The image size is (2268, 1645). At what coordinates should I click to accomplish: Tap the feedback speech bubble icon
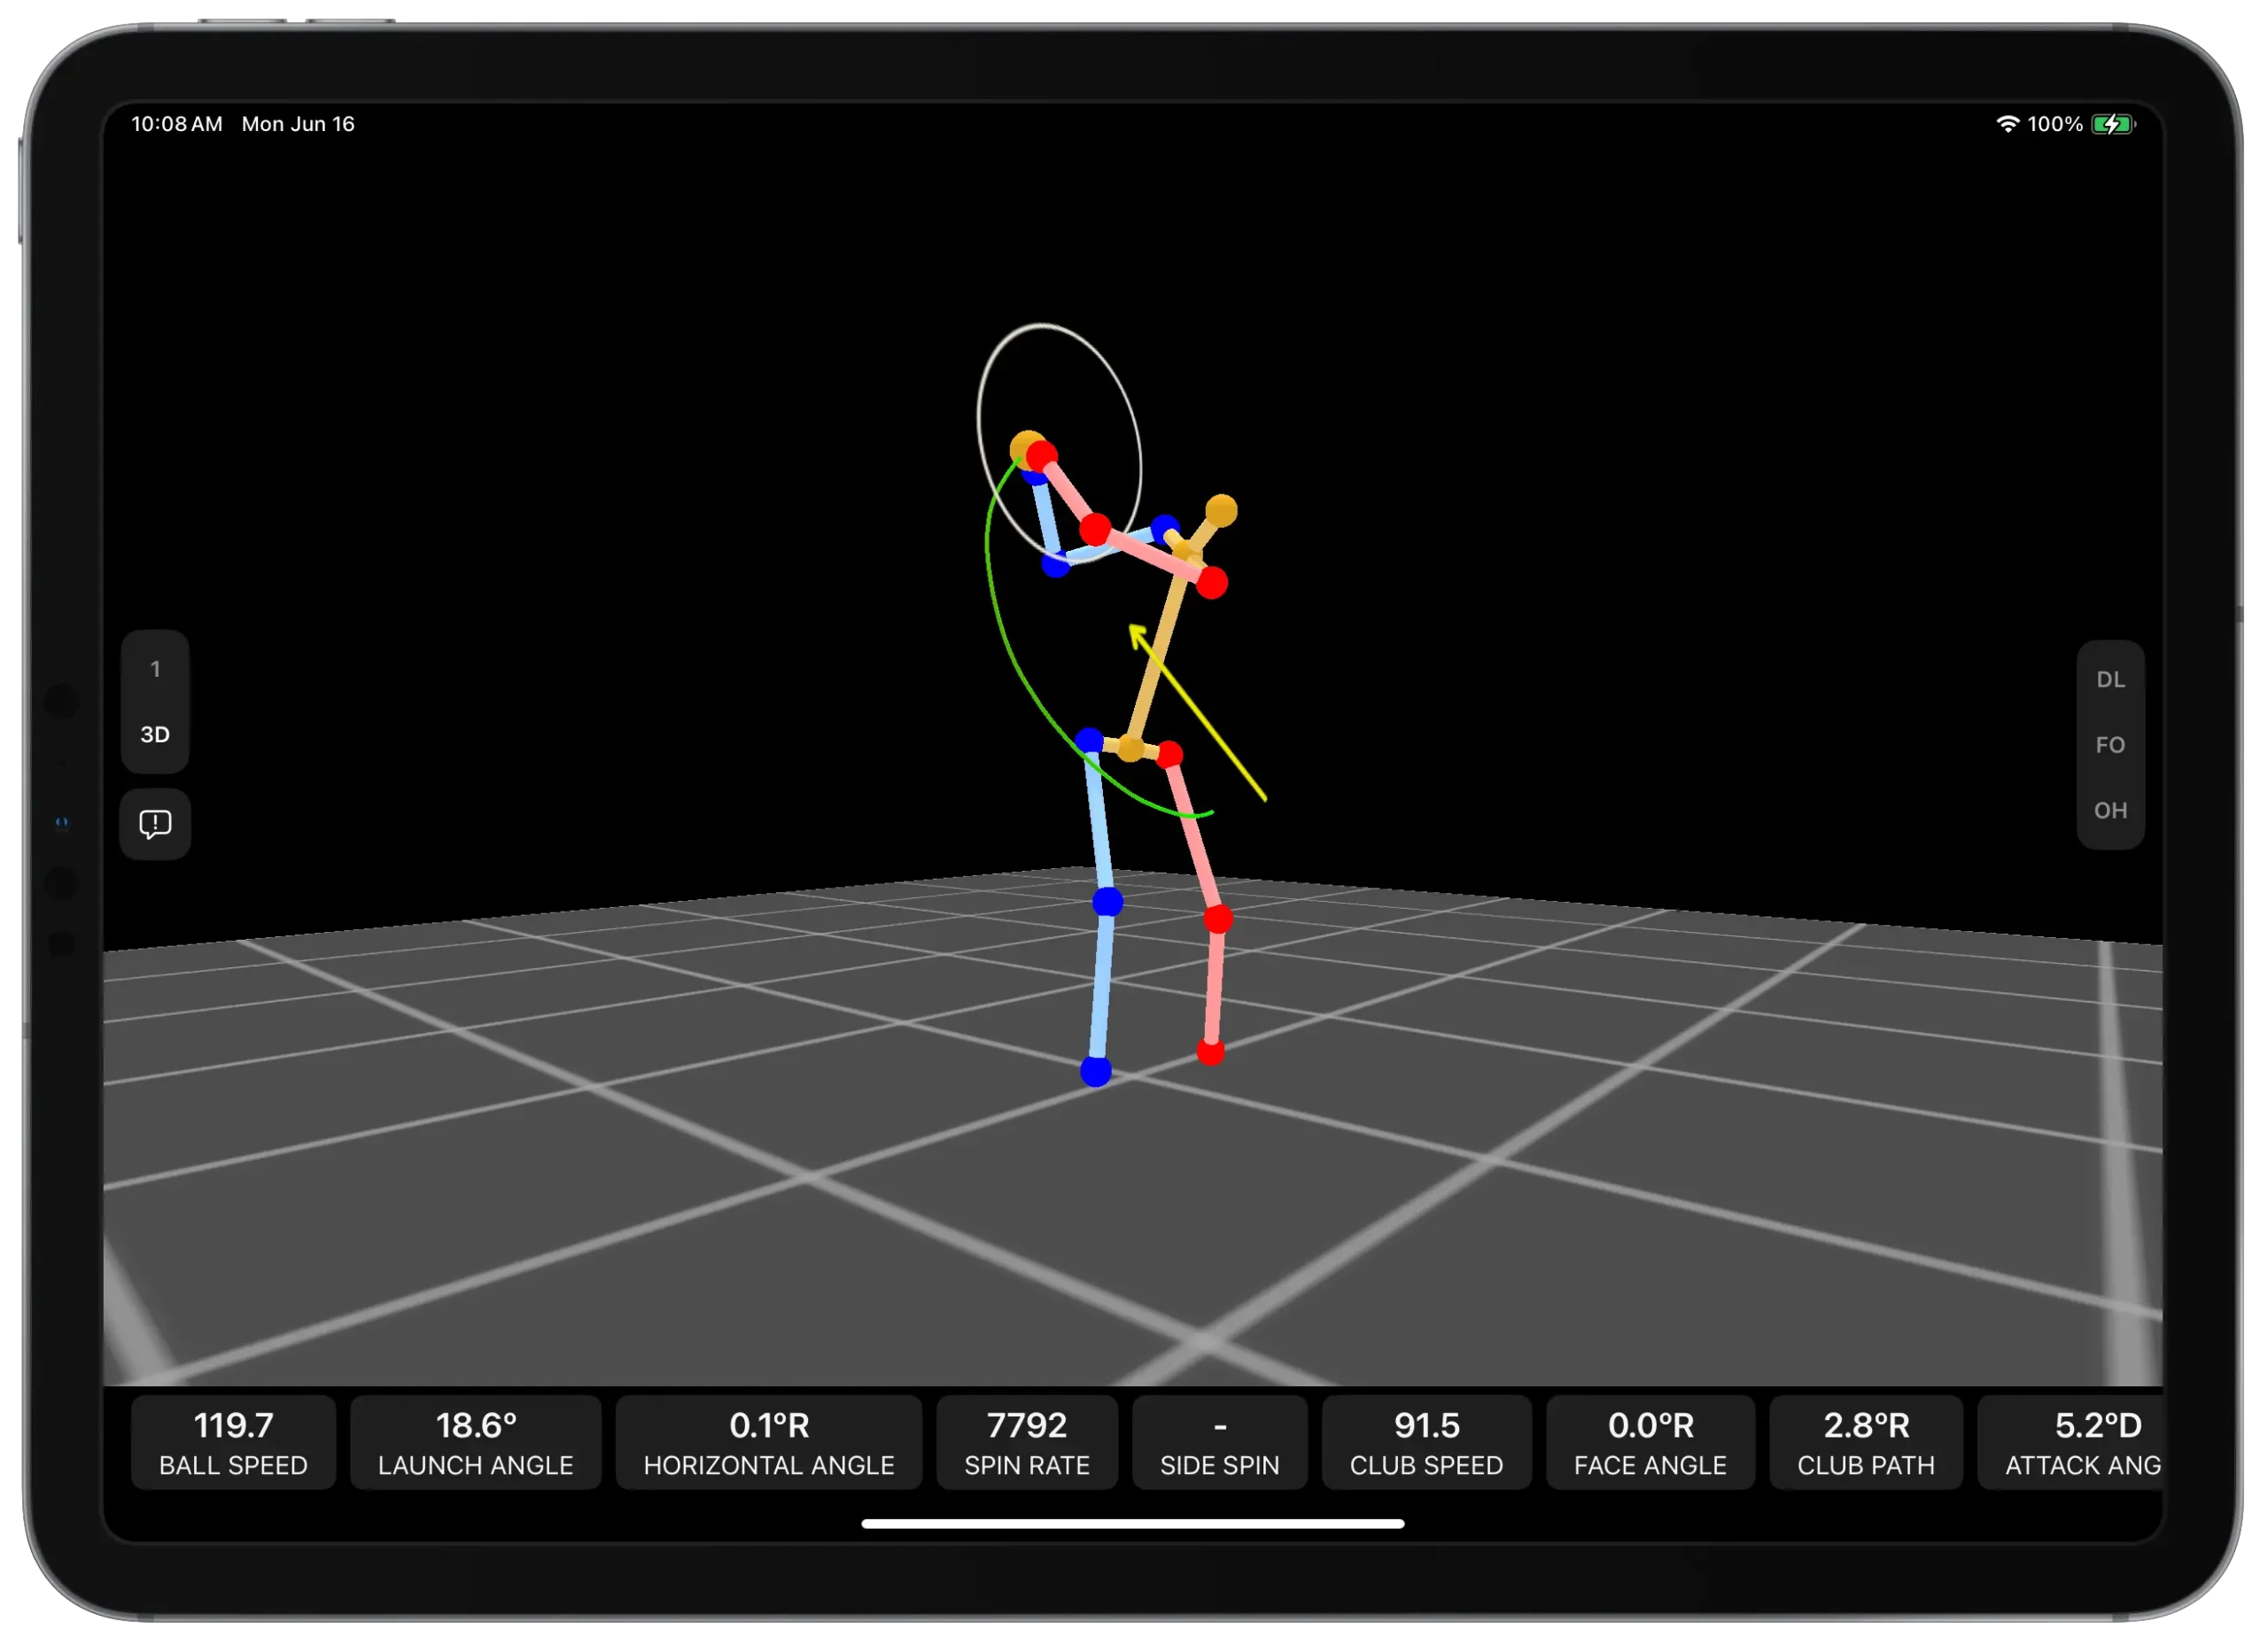[155, 824]
